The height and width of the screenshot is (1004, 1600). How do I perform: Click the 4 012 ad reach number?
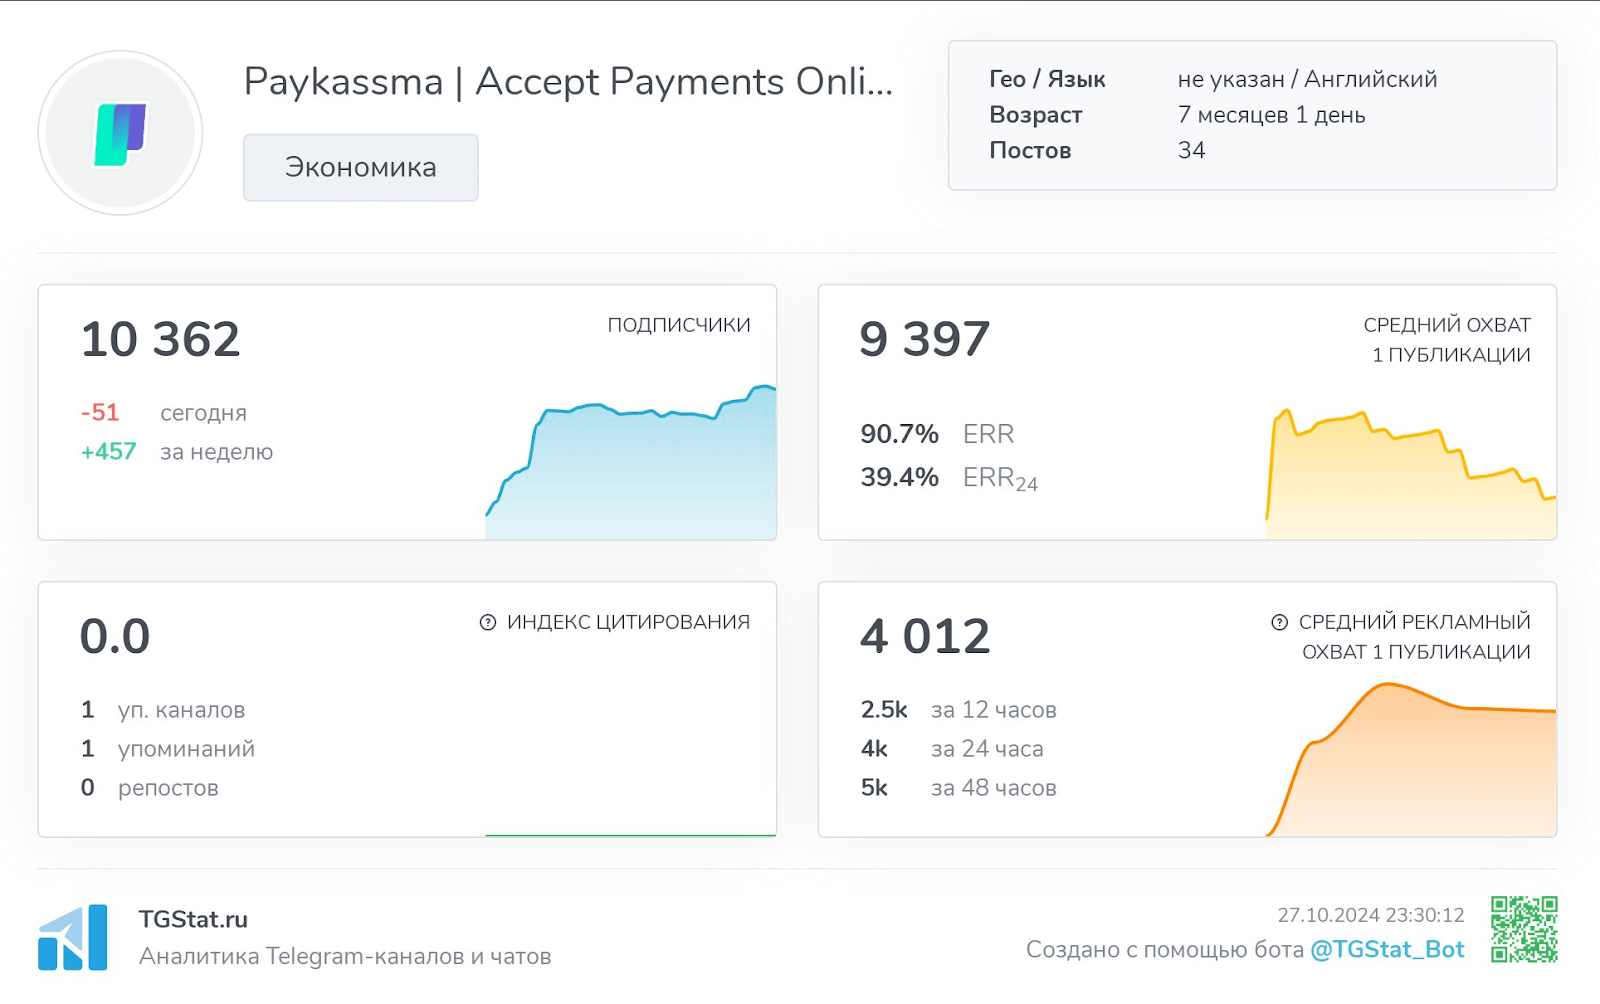click(x=925, y=636)
